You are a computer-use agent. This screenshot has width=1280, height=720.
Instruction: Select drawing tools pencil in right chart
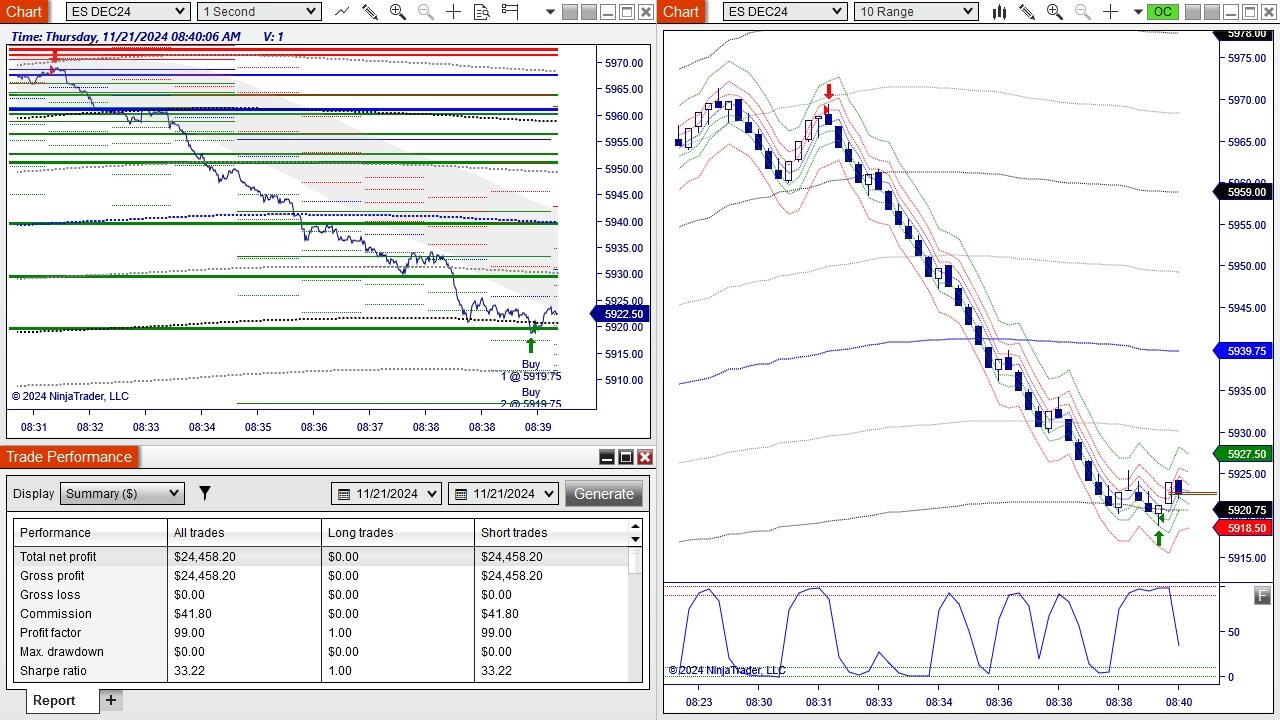(x=1027, y=12)
